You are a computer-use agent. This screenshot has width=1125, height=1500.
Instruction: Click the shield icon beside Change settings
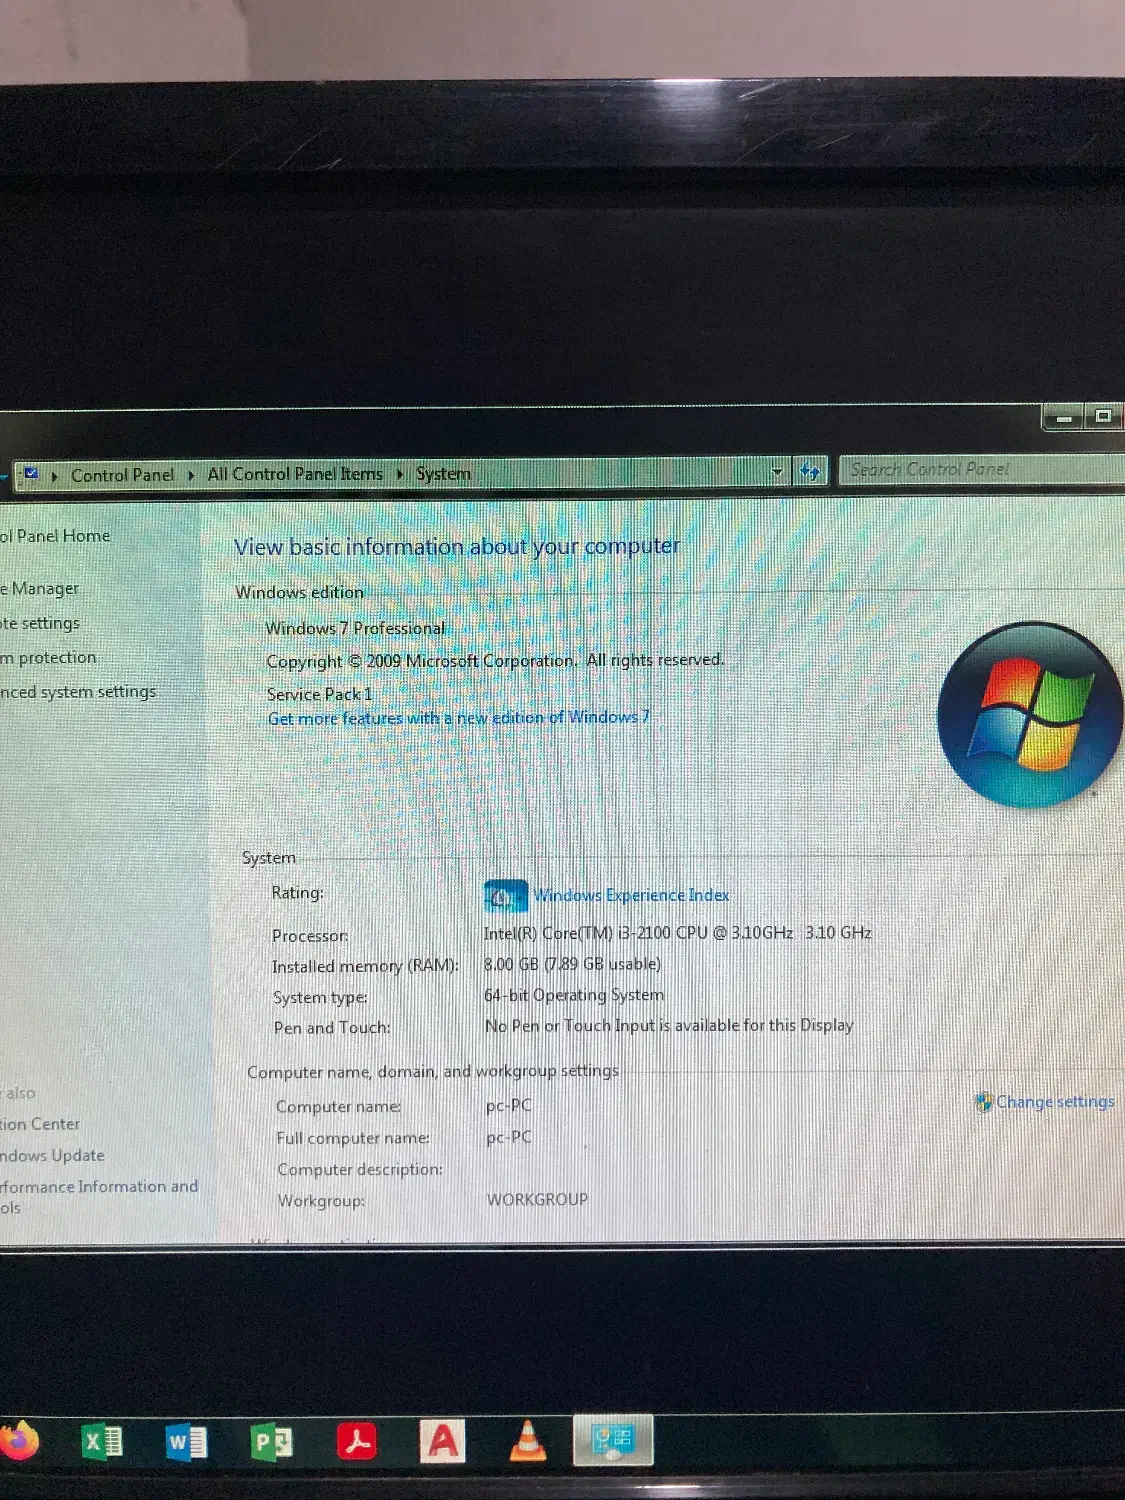(x=984, y=1102)
